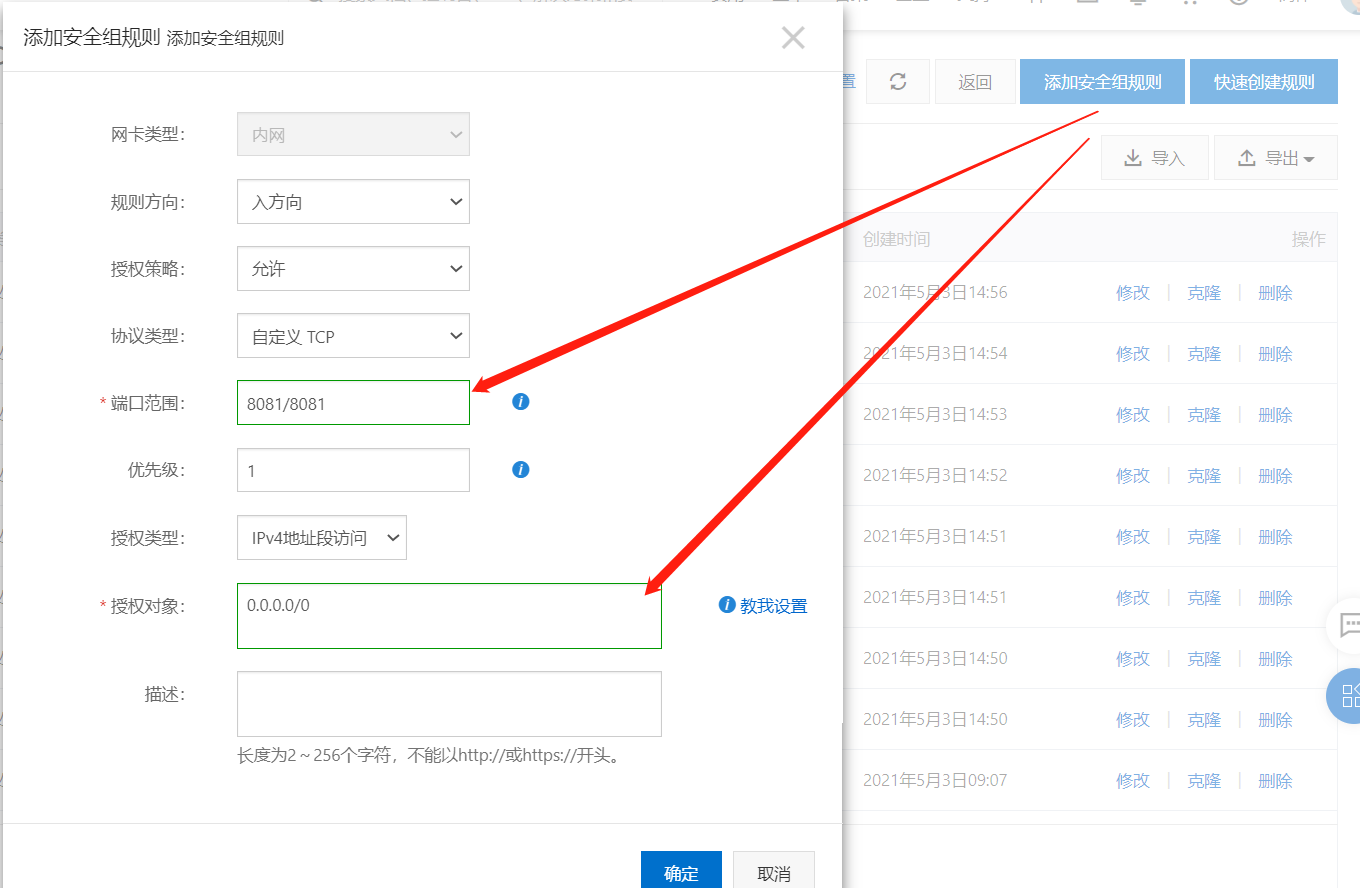Viewport: 1360px width, 888px height.
Task: Click the 优先级 input field
Action: 353,470
